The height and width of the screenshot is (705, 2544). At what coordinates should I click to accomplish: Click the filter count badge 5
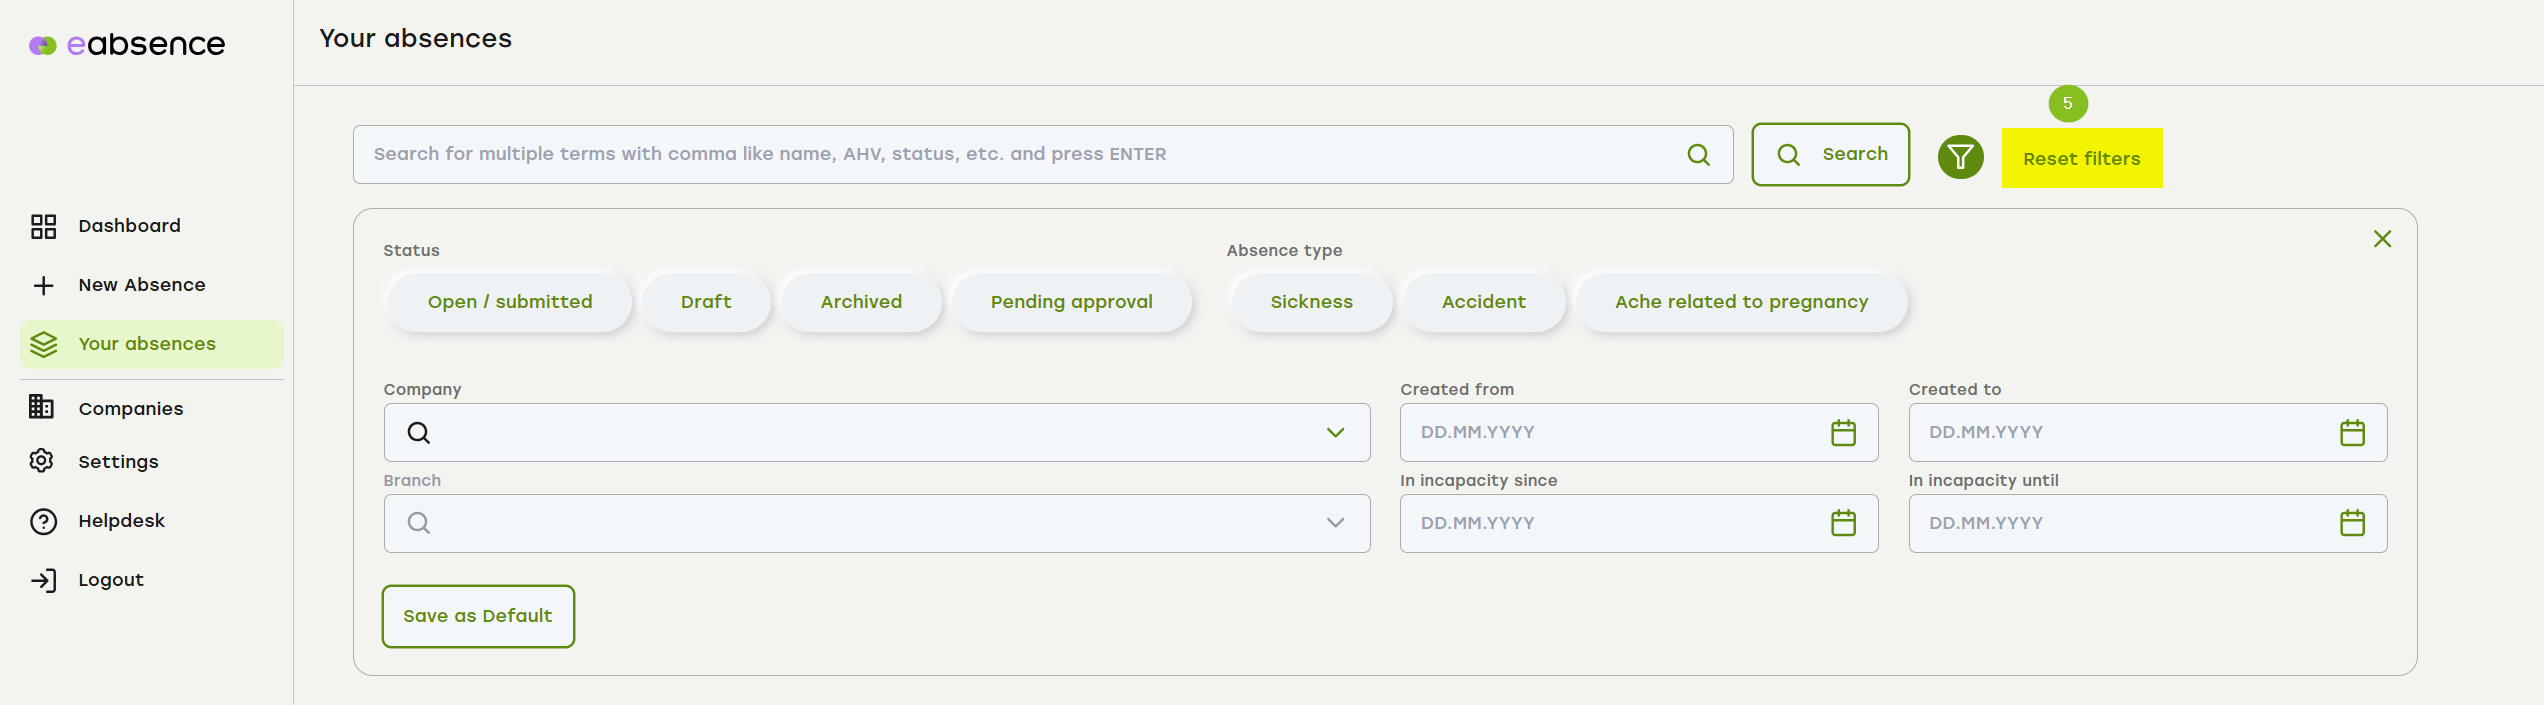2068,103
